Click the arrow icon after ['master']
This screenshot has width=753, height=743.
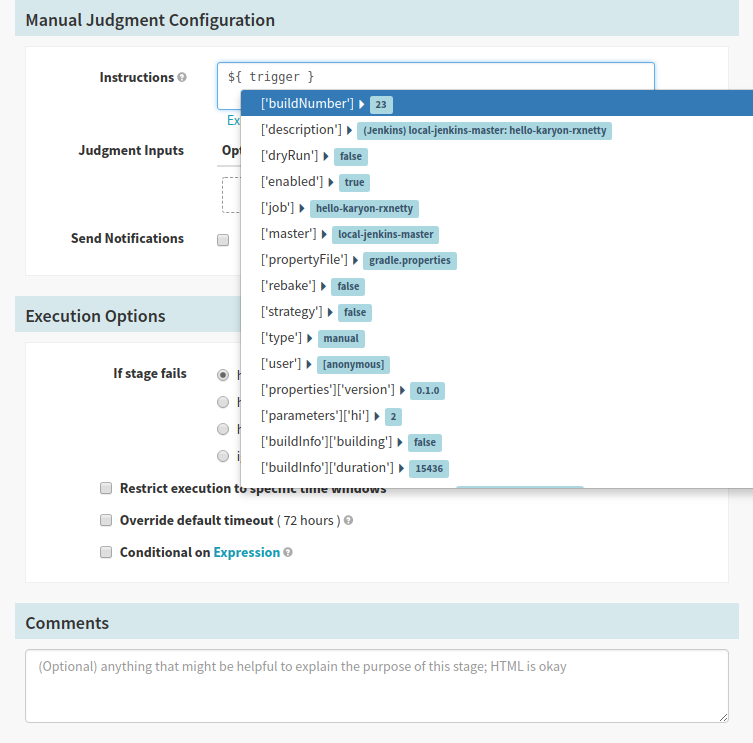coord(324,234)
